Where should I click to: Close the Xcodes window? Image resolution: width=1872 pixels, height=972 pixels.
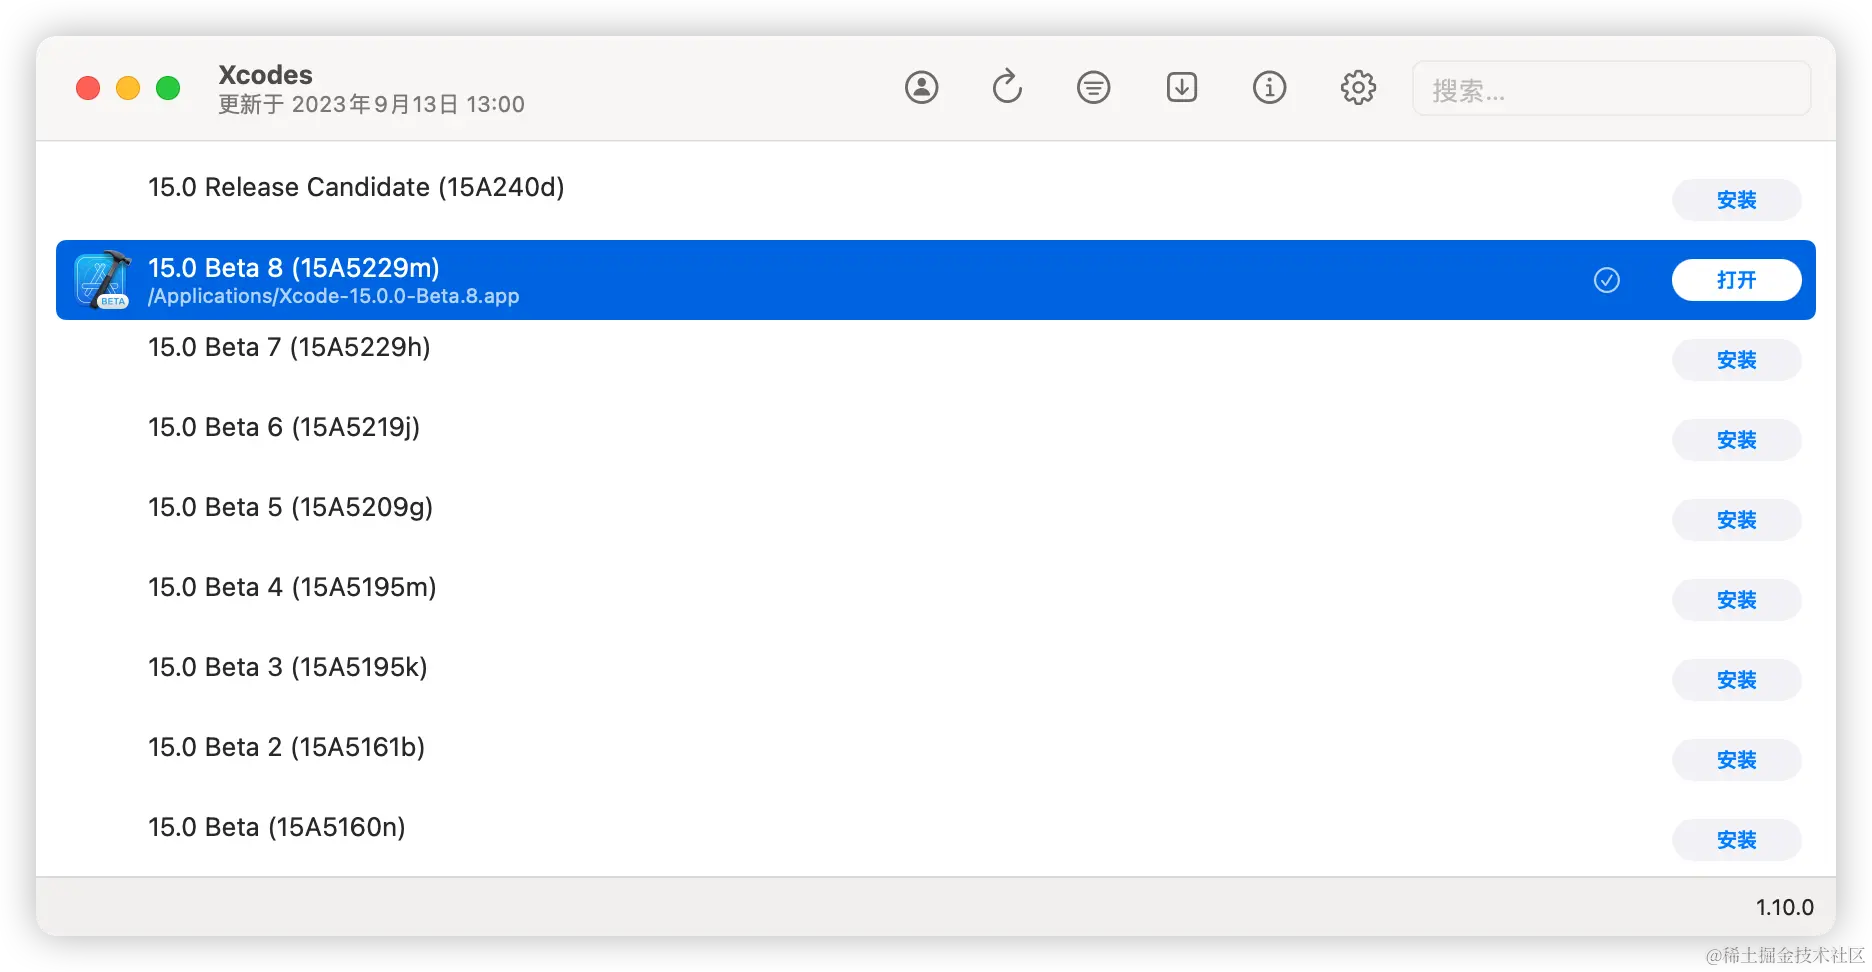click(88, 88)
